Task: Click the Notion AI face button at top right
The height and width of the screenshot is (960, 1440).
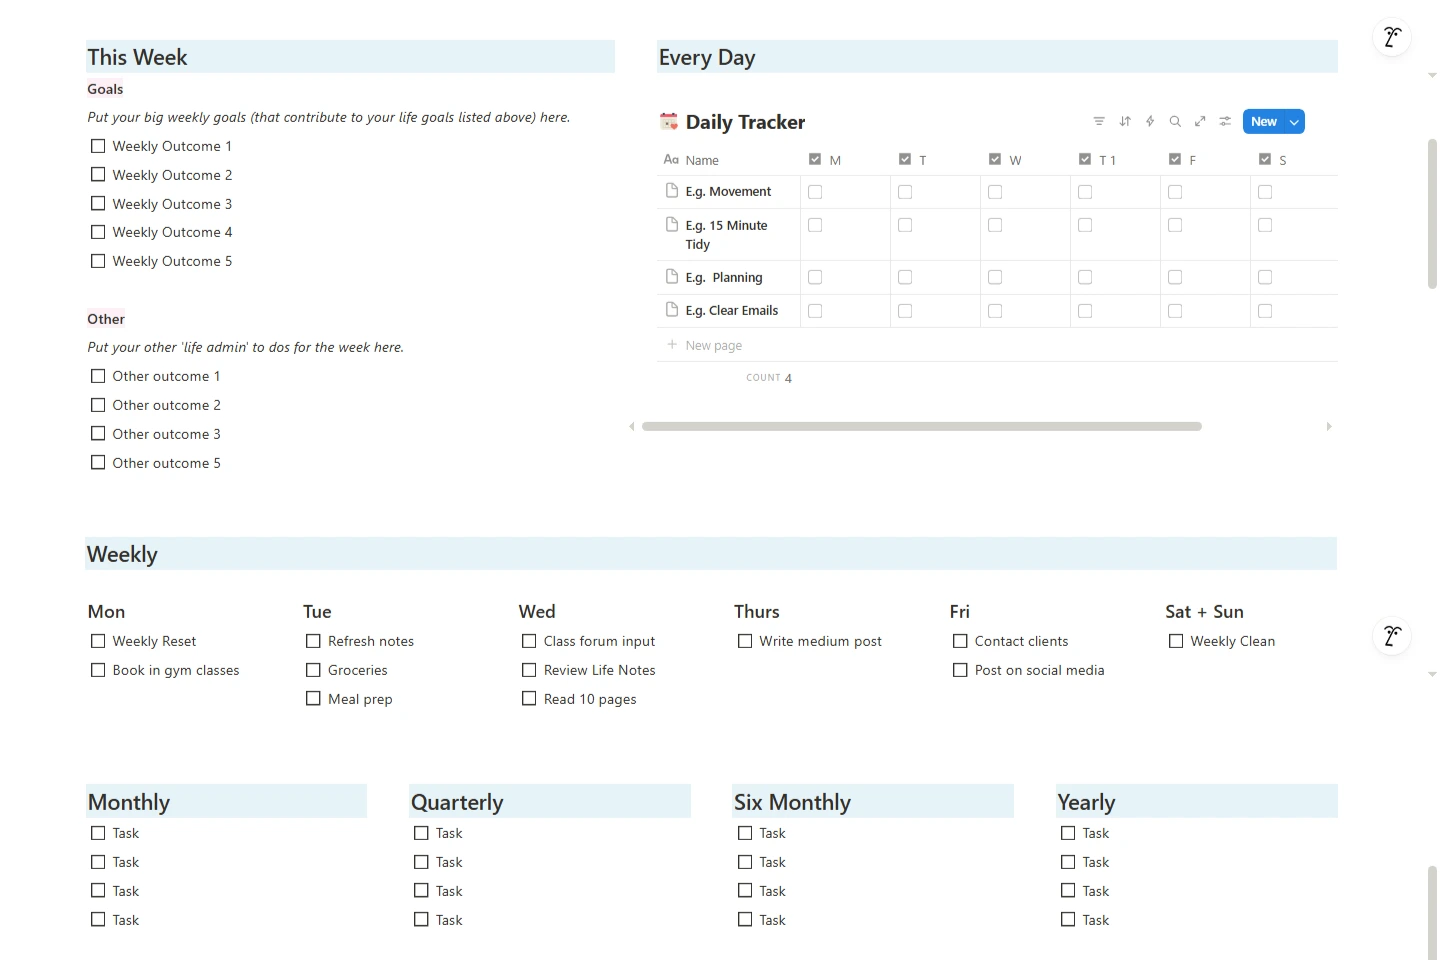Action: [1391, 38]
